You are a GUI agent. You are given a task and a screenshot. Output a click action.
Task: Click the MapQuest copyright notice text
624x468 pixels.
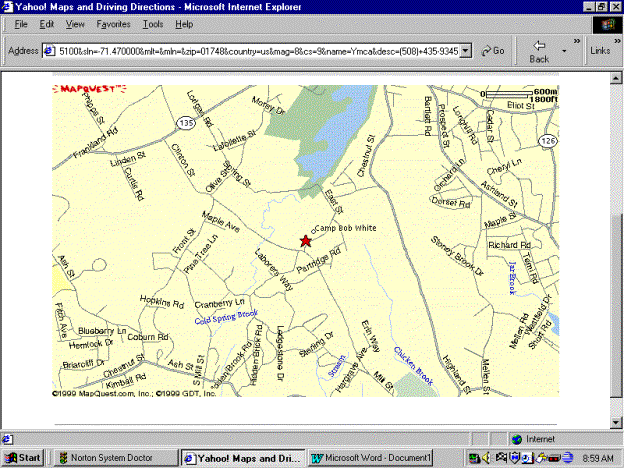tap(134, 394)
